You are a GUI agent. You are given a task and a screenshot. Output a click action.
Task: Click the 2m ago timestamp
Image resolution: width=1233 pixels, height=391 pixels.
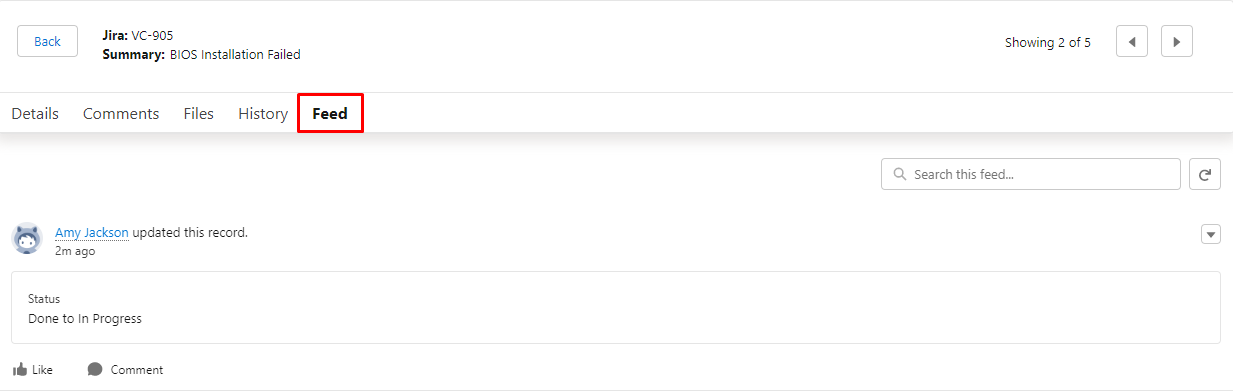point(75,251)
